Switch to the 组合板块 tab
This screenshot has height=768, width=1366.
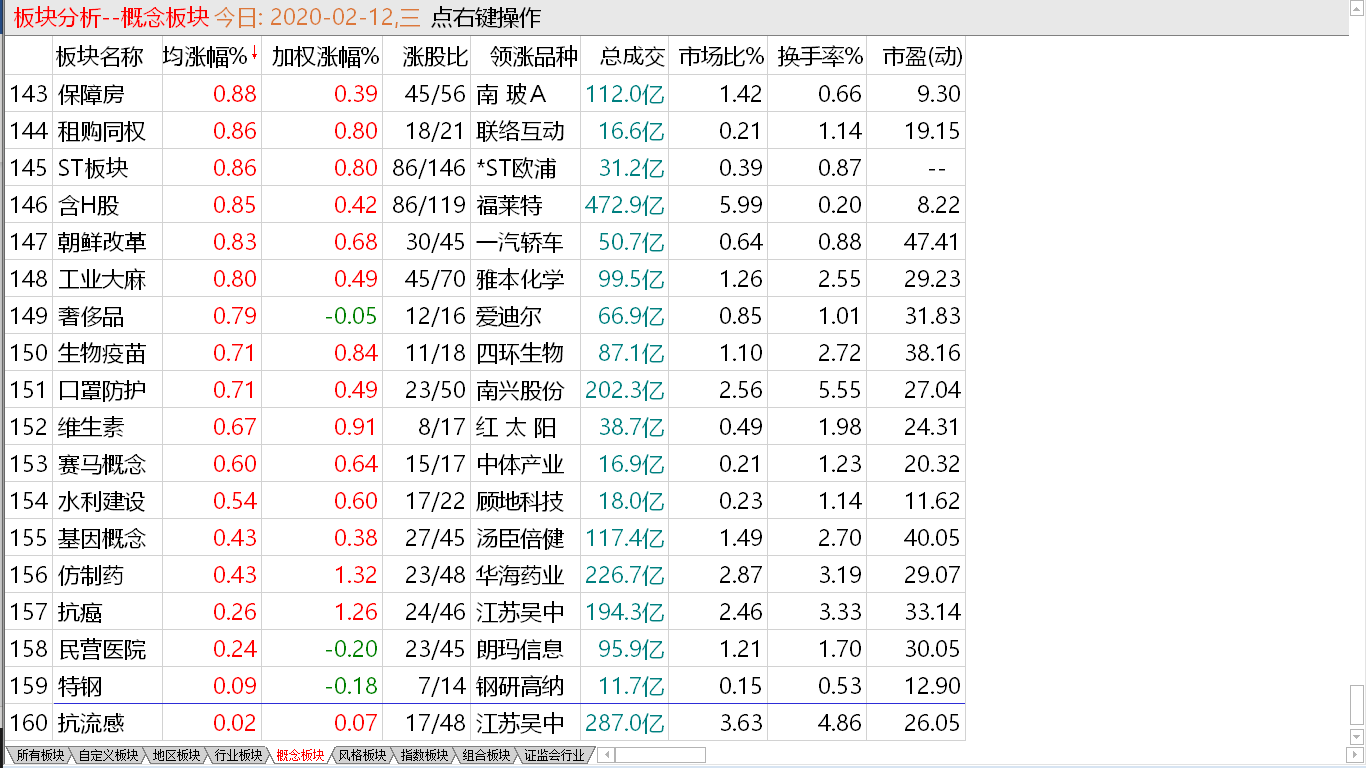pos(486,755)
